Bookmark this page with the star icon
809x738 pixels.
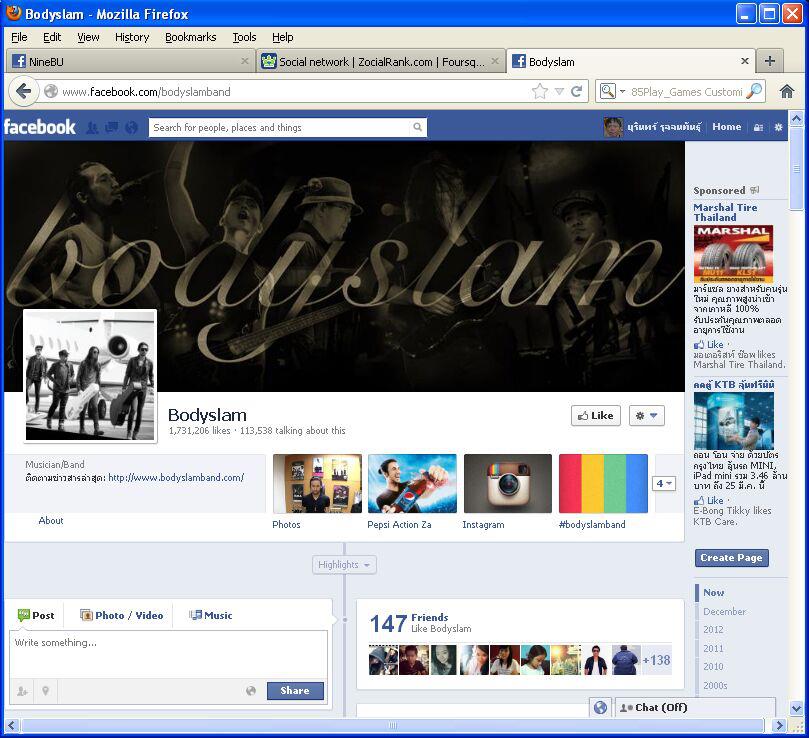(x=540, y=91)
